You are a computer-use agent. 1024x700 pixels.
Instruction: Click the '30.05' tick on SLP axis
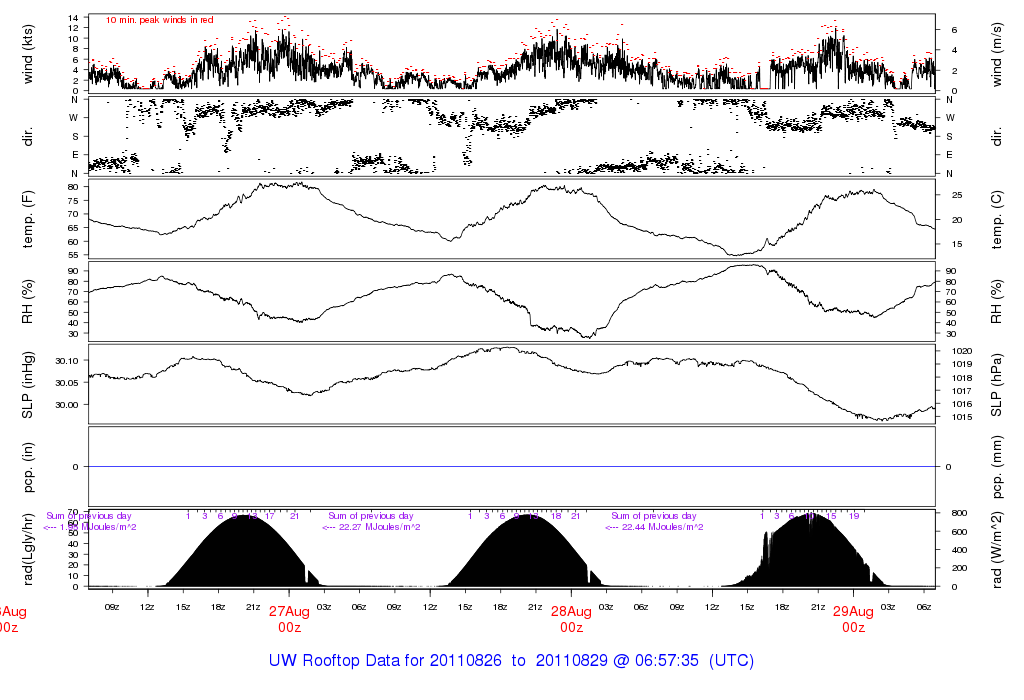coord(67,383)
